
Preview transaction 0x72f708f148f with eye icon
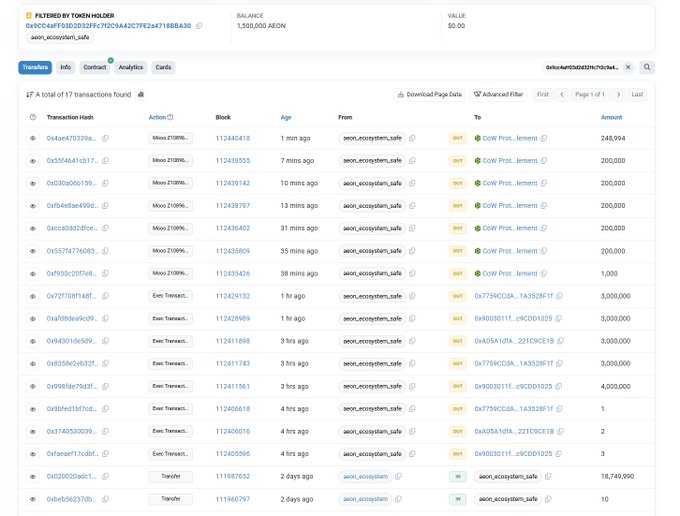click(x=33, y=296)
